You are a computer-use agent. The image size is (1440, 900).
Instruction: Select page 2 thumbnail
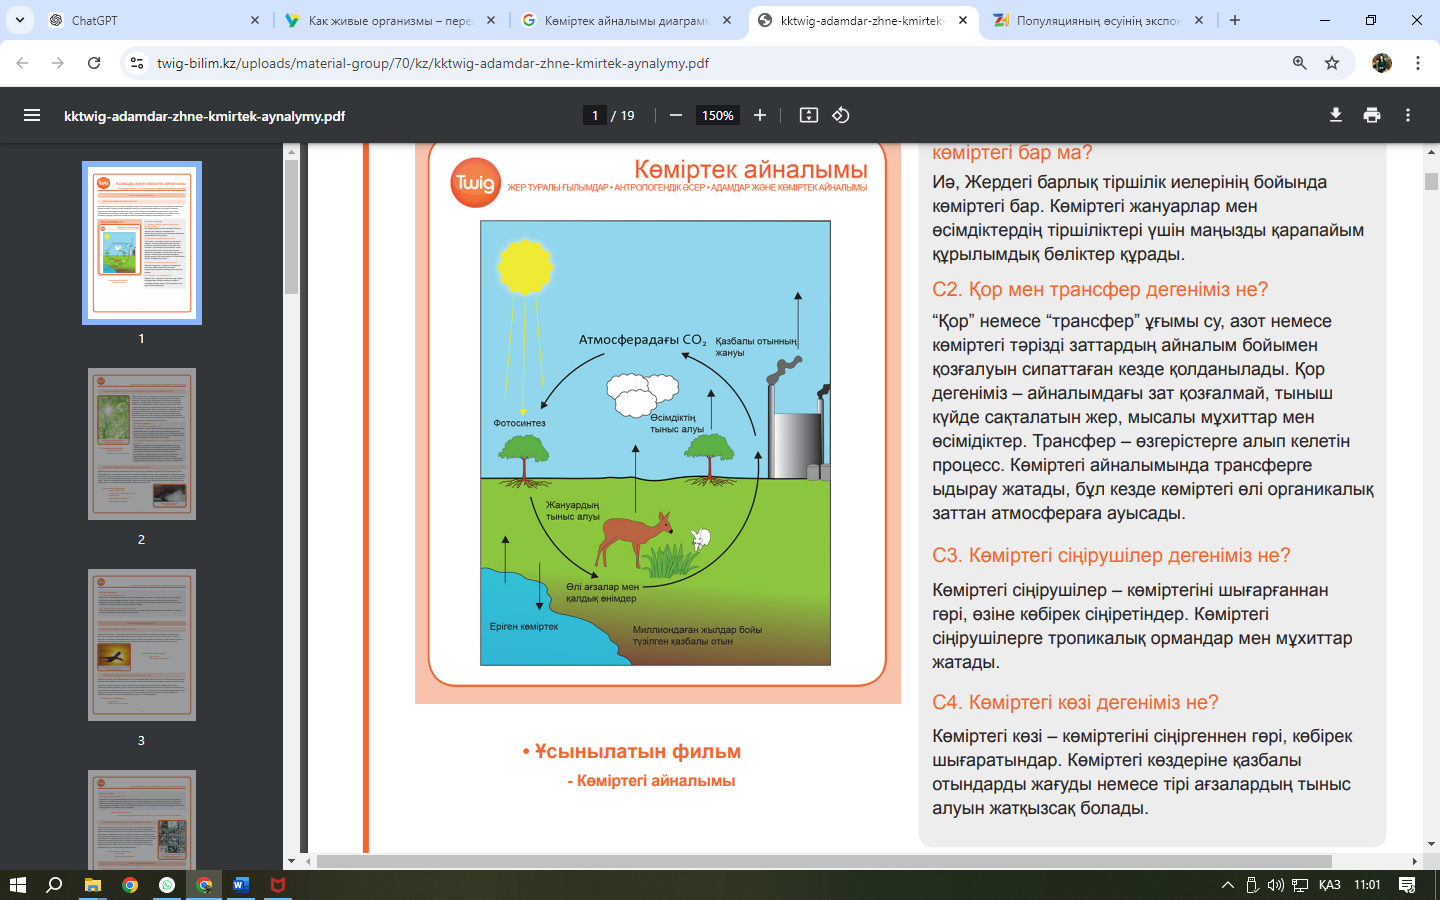coord(142,444)
